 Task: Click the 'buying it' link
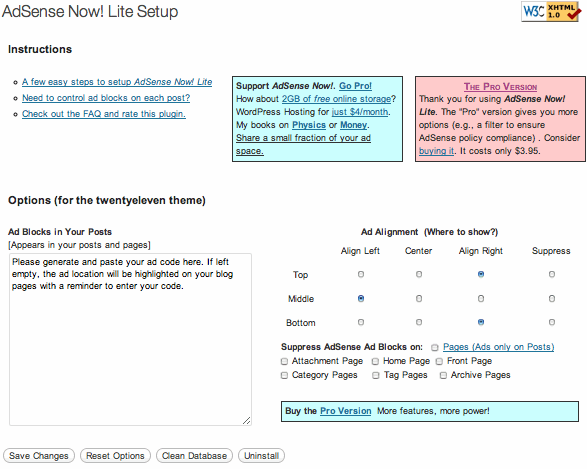(x=436, y=151)
